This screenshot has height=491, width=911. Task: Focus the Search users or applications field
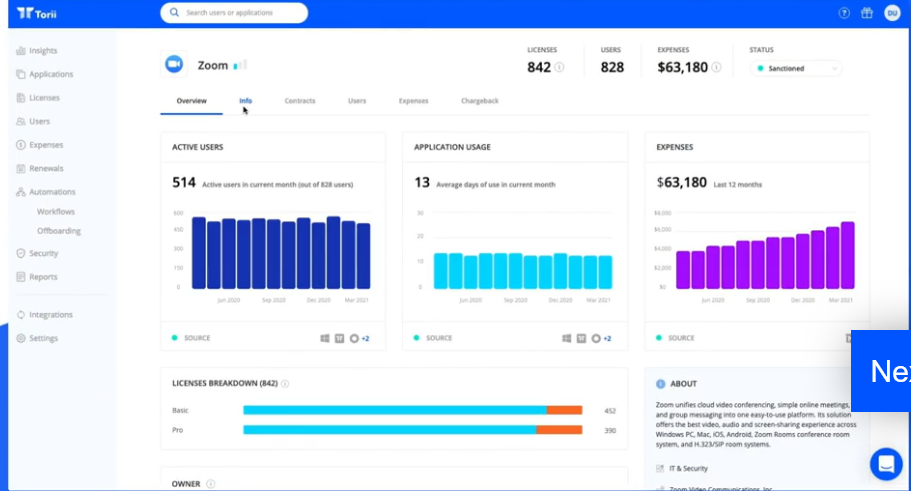(x=234, y=12)
